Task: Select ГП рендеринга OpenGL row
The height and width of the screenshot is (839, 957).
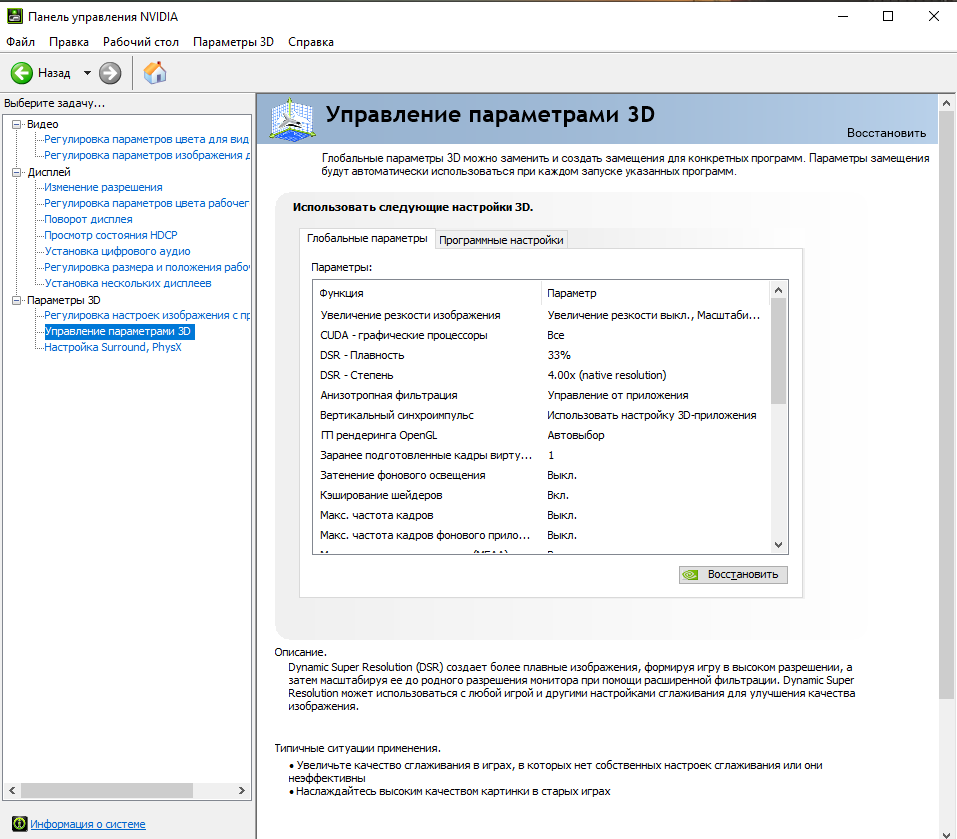Action: point(542,436)
